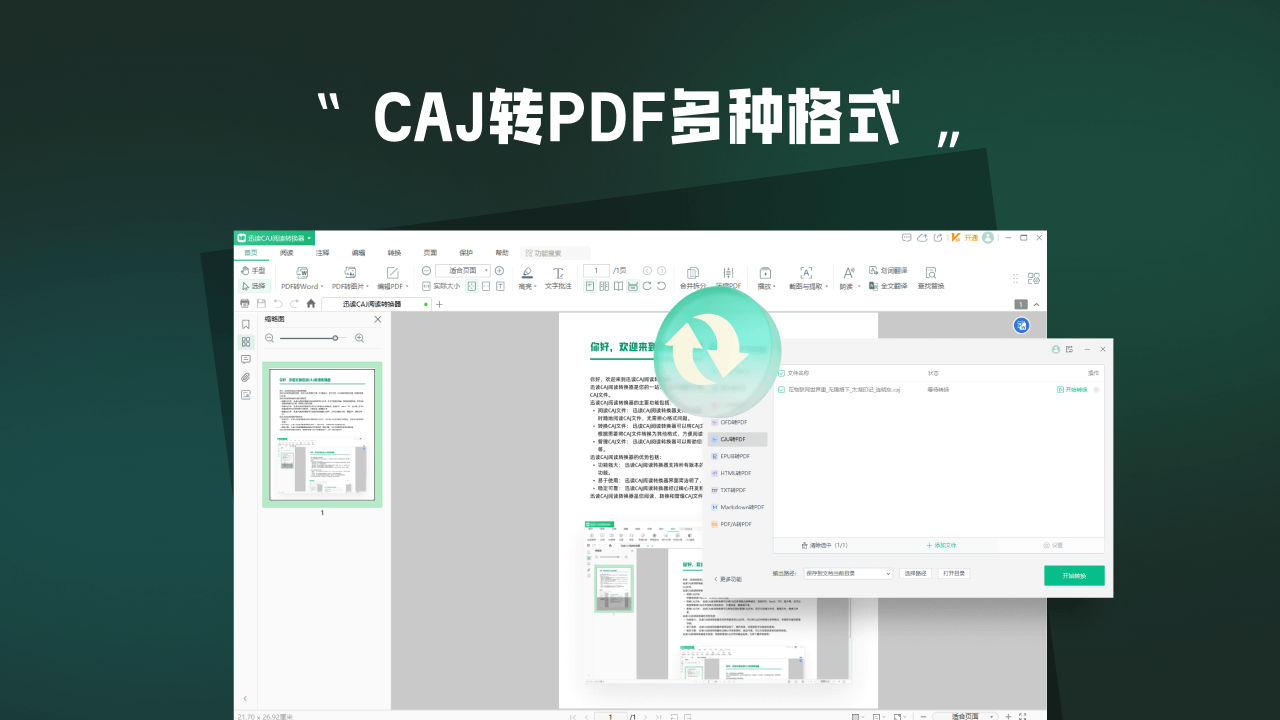The image size is (1280, 720).
Task: Set view to 实际大小 actual size
Action: pyautogui.click(x=441, y=286)
